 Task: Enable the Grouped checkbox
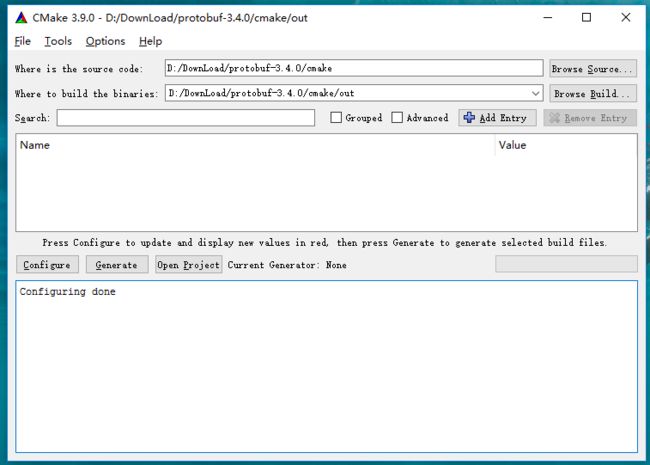pos(336,118)
